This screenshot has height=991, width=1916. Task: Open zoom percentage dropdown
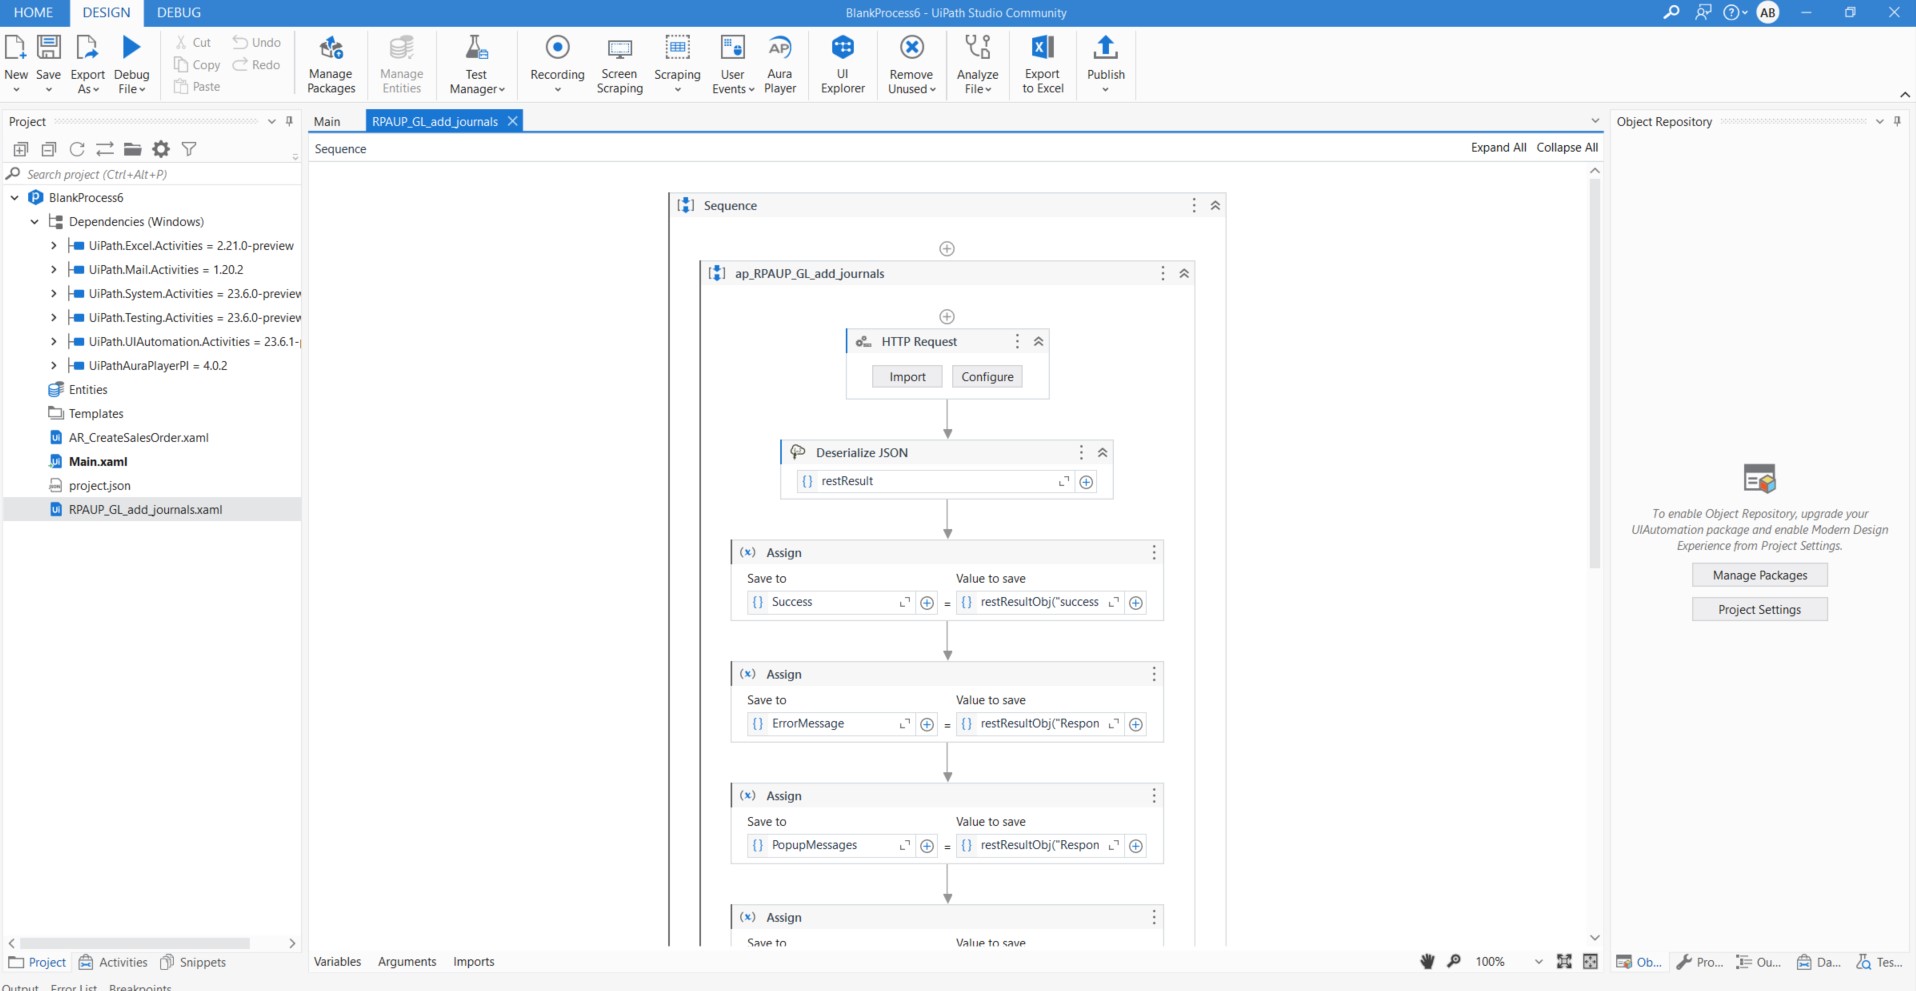click(1538, 962)
